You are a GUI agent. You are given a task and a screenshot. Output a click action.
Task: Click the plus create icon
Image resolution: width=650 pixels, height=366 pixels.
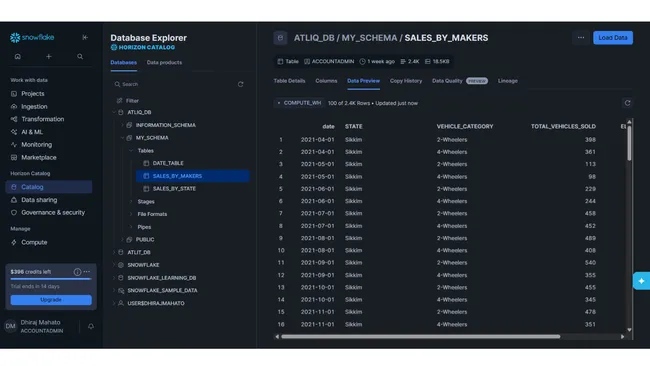(49, 56)
